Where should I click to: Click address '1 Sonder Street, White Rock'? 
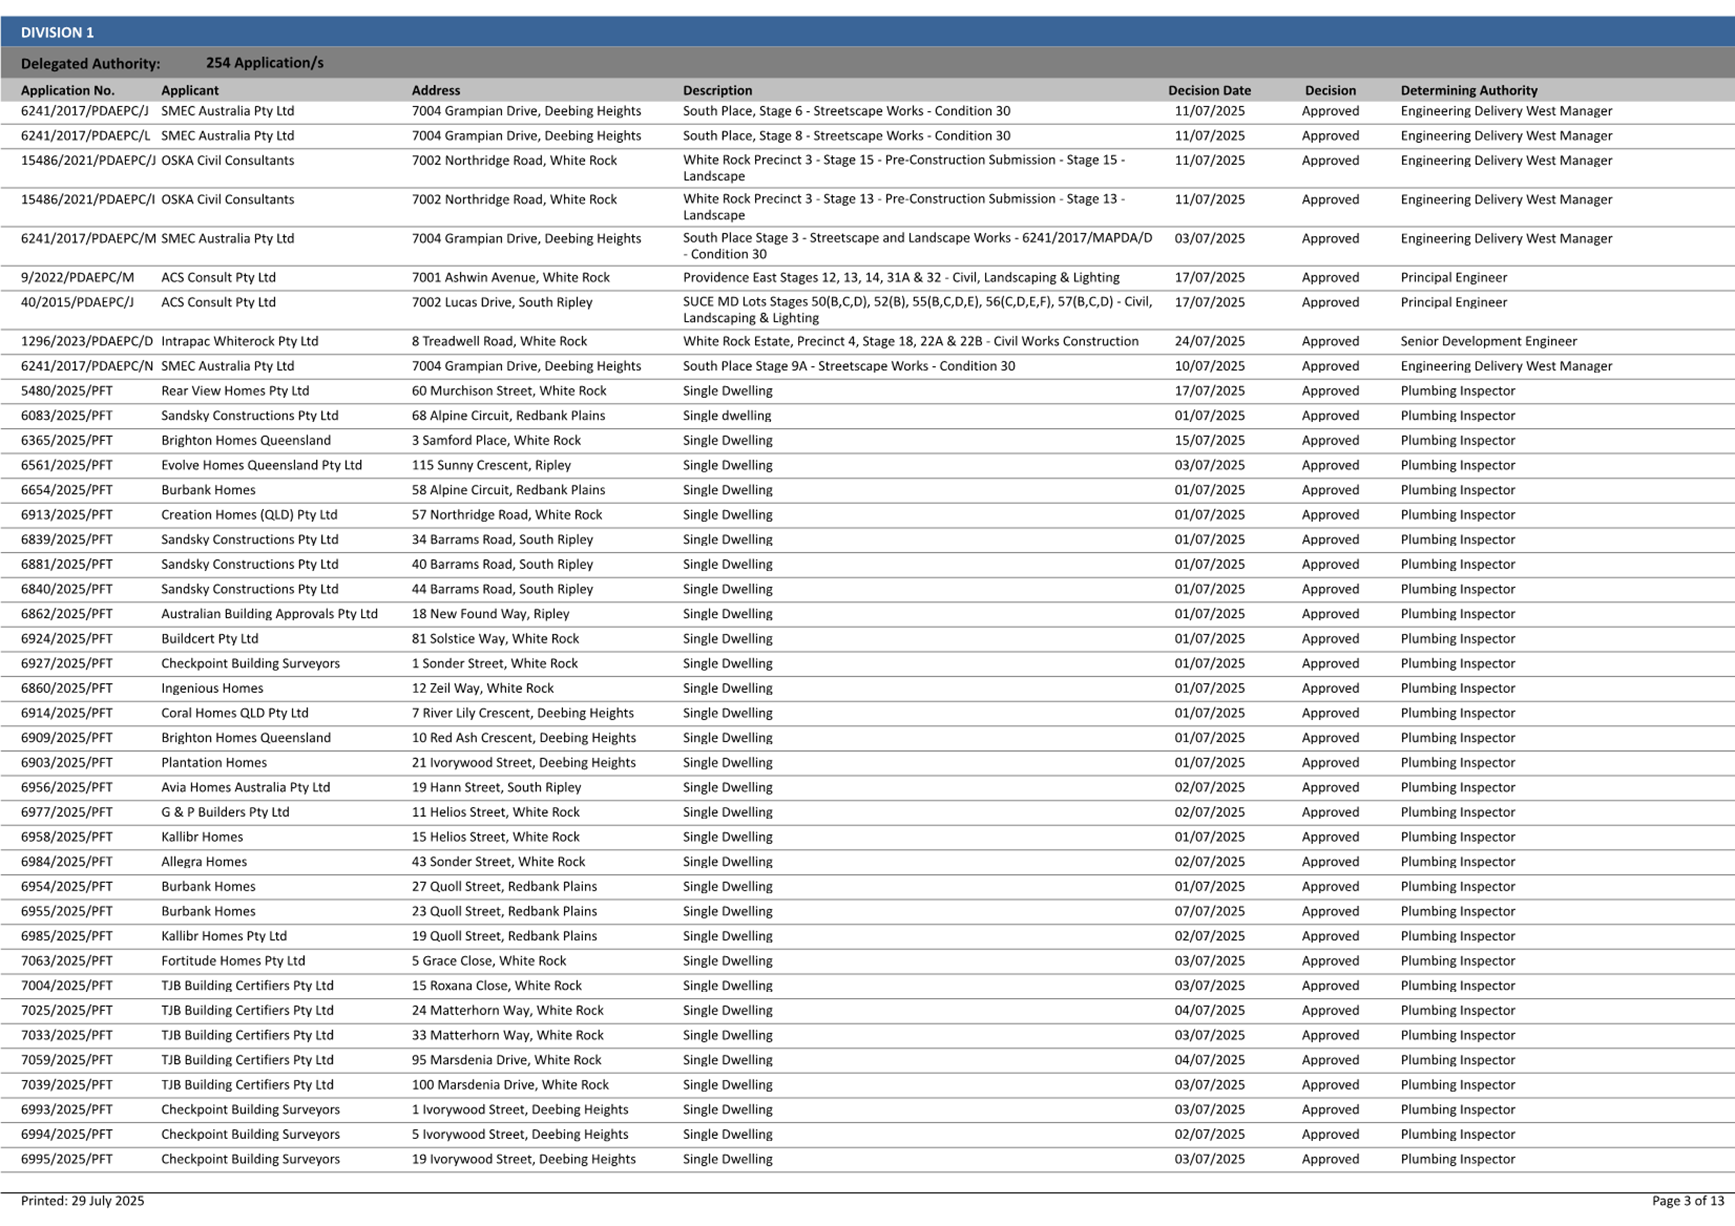495,664
